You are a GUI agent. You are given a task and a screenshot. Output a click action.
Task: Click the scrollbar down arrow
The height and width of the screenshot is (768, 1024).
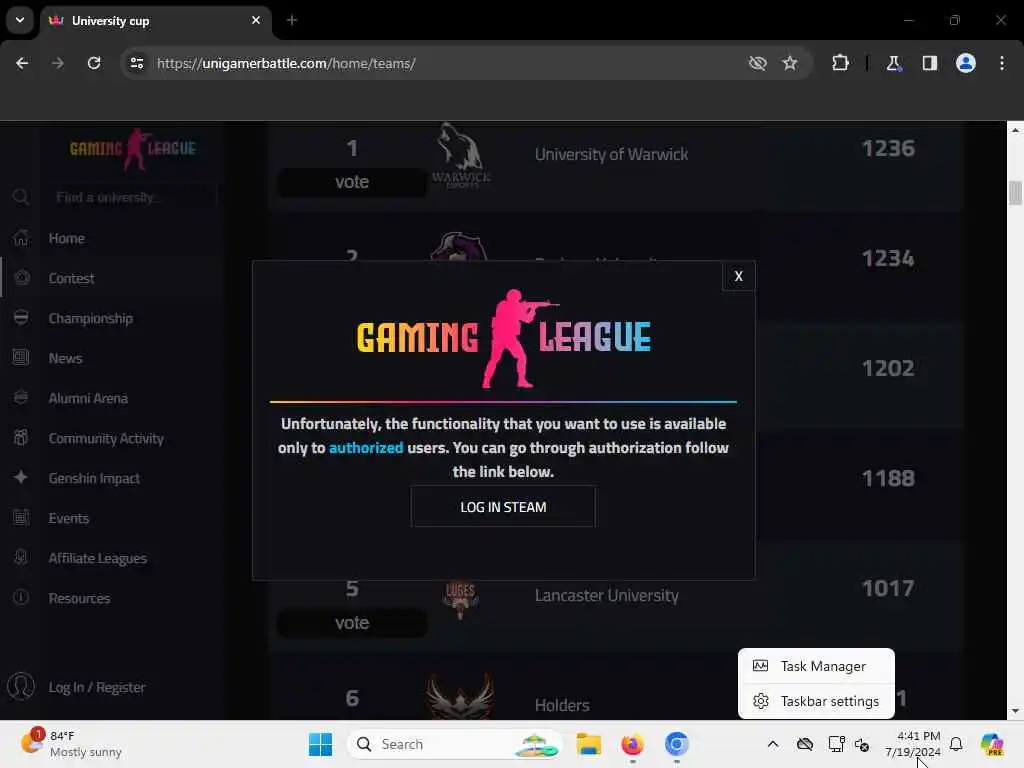(x=1015, y=711)
